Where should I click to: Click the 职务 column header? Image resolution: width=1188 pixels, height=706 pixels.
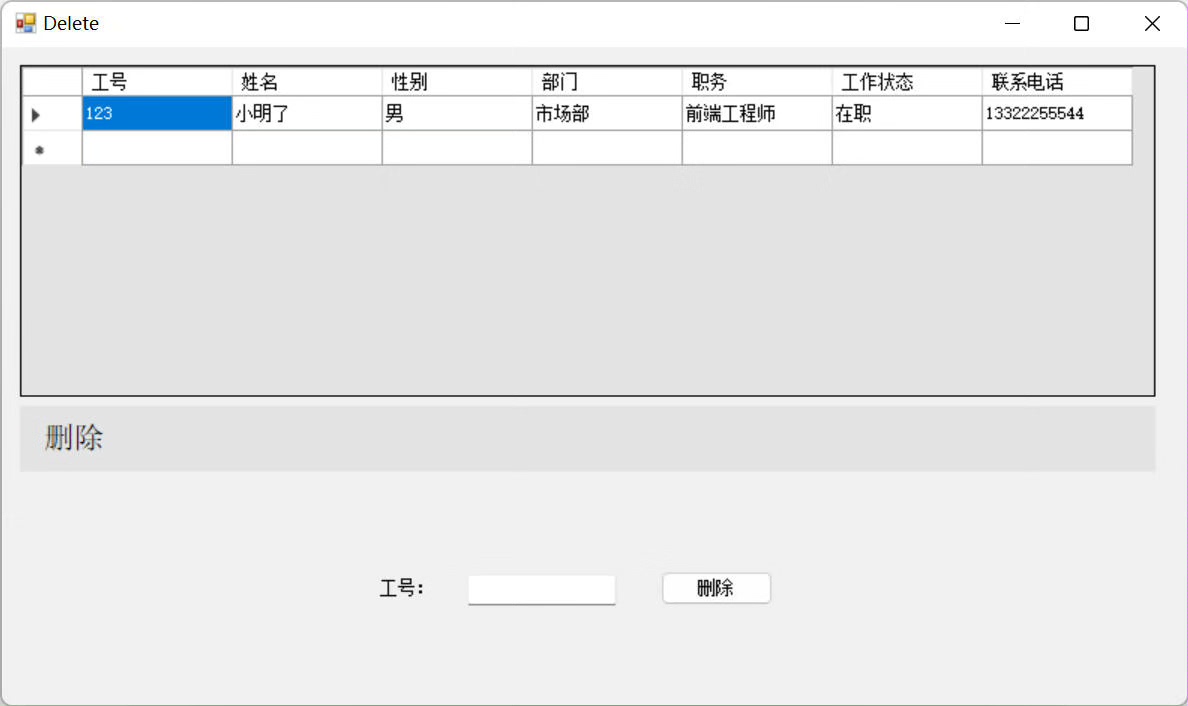(757, 82)
